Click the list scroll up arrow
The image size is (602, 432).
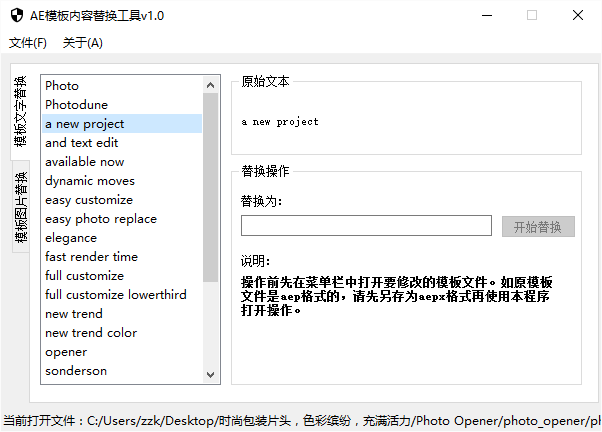pos(210,85)
